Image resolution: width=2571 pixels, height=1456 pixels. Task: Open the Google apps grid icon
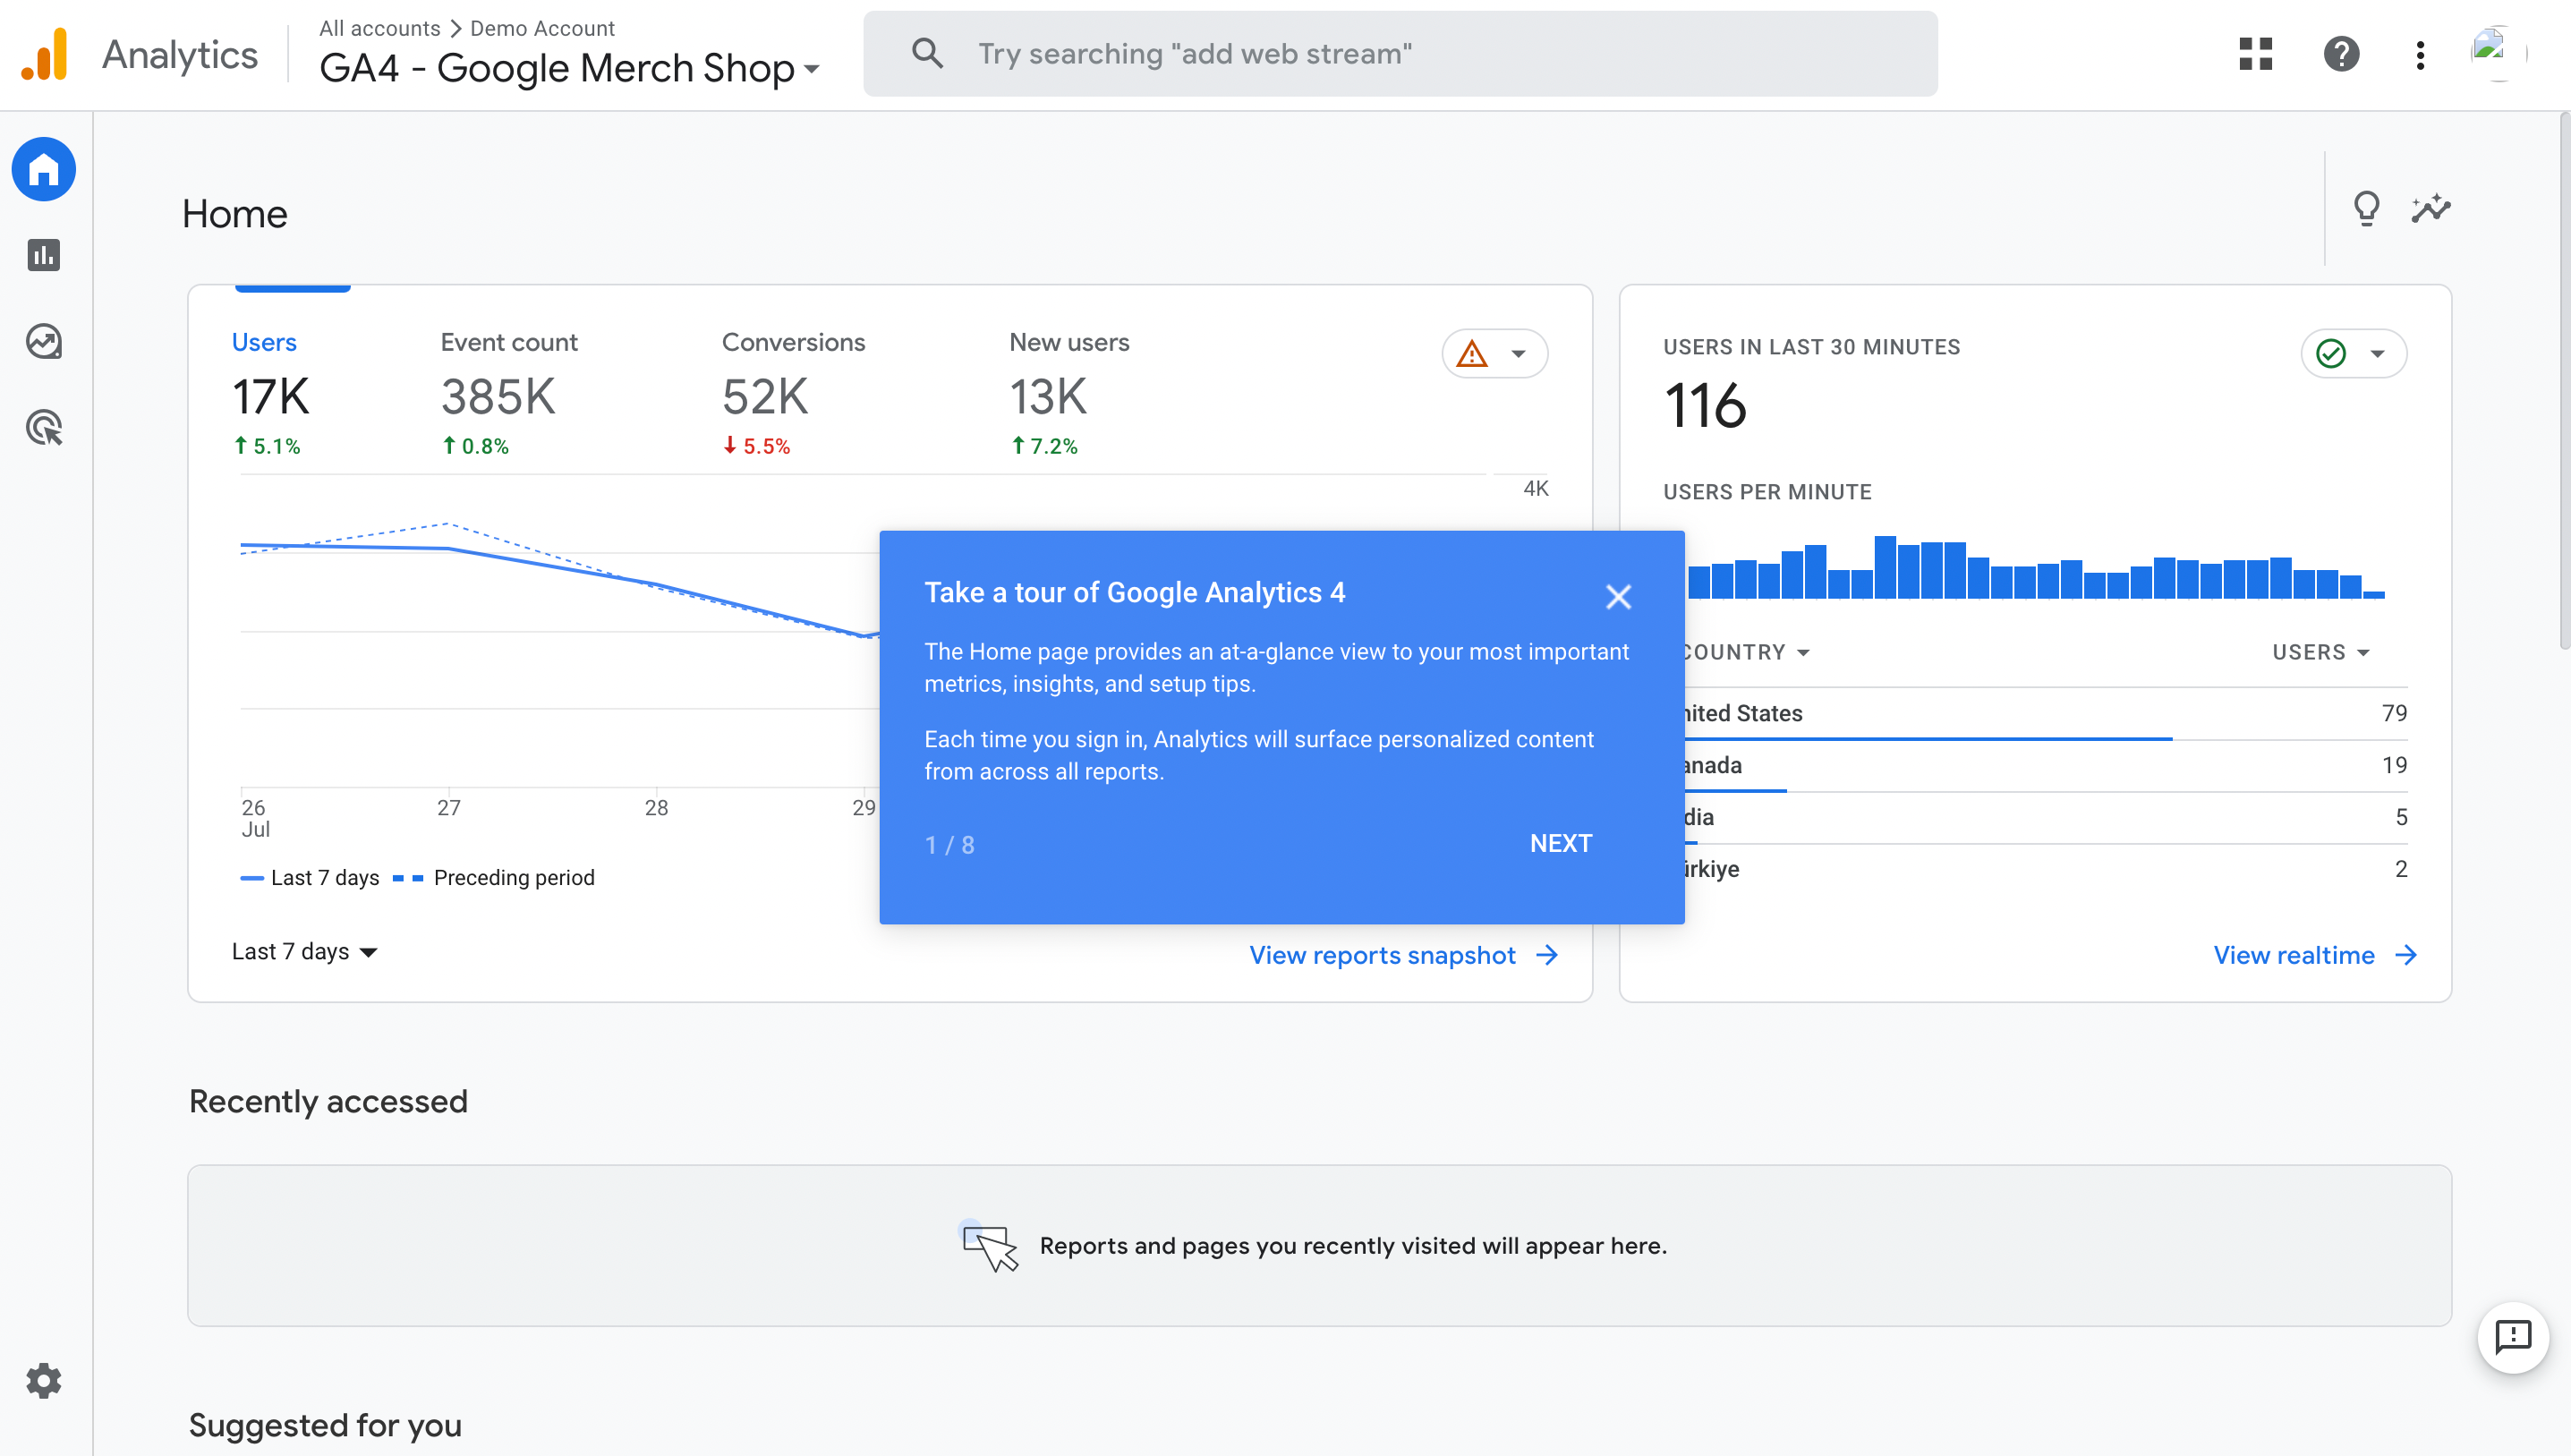pyautogui.click(x=2255, y=54)
